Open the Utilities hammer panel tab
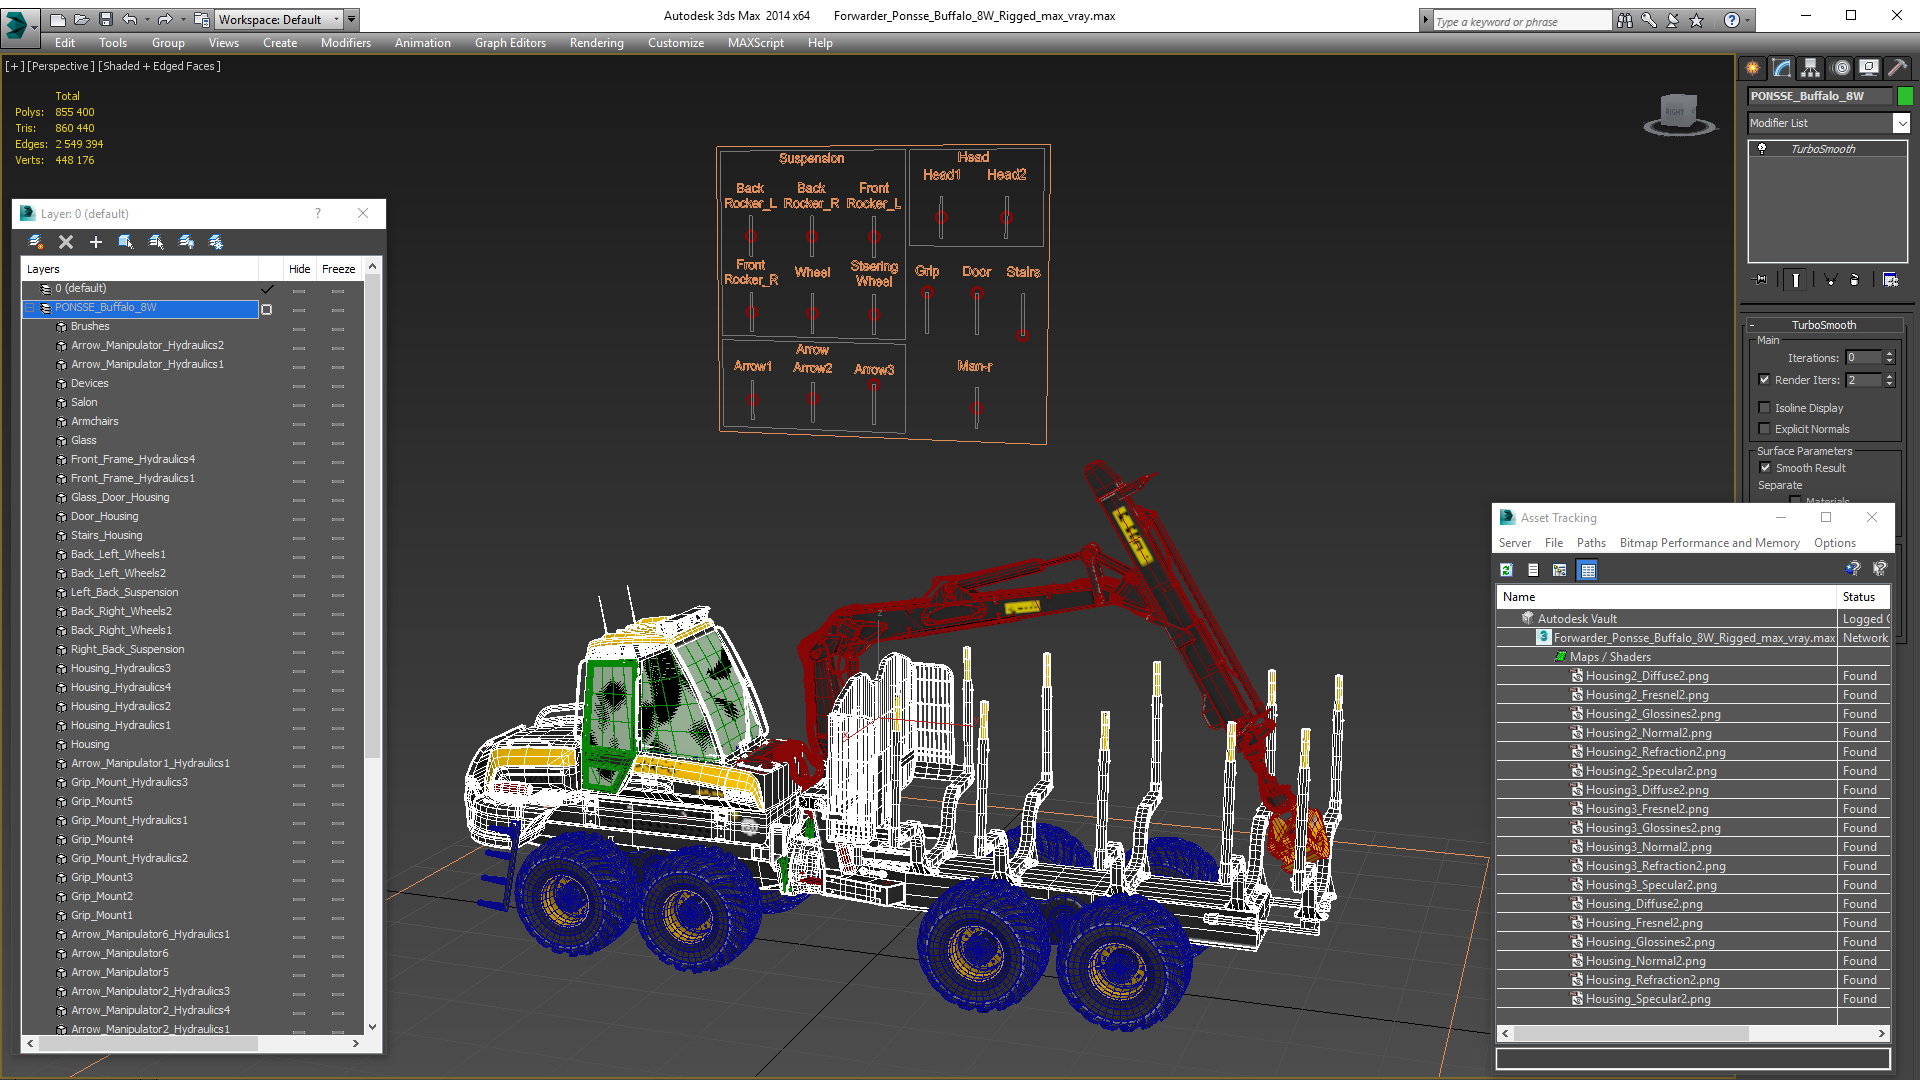 point(1897,68)
